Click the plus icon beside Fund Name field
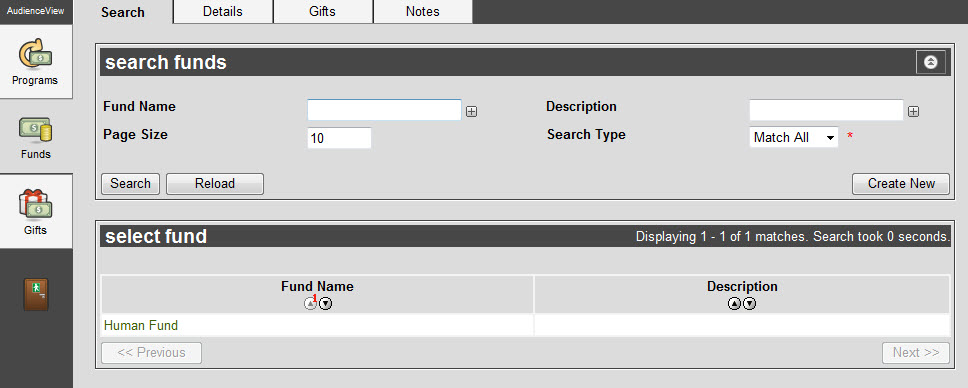Screen dimensions: 968x388 coord(472,112)
